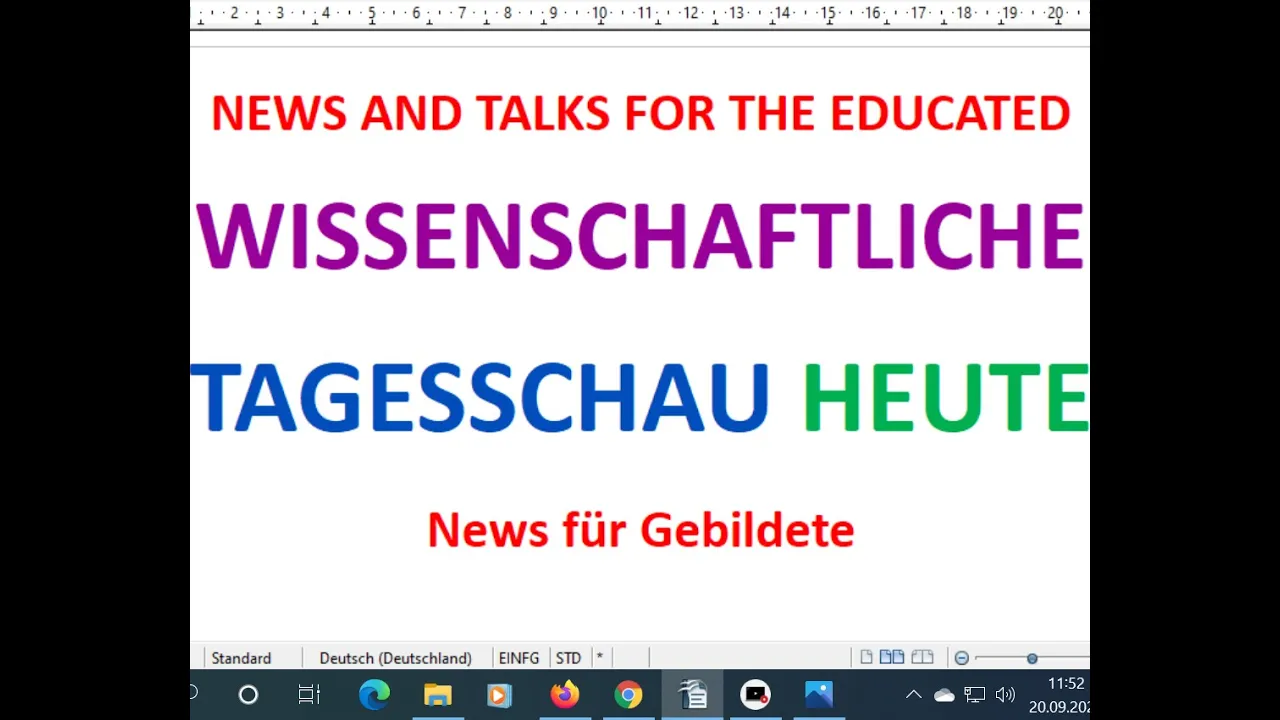Click the blue word TAGESSCHAU
This screenshot has height=720, width=1280.
(x=480, y=397)
